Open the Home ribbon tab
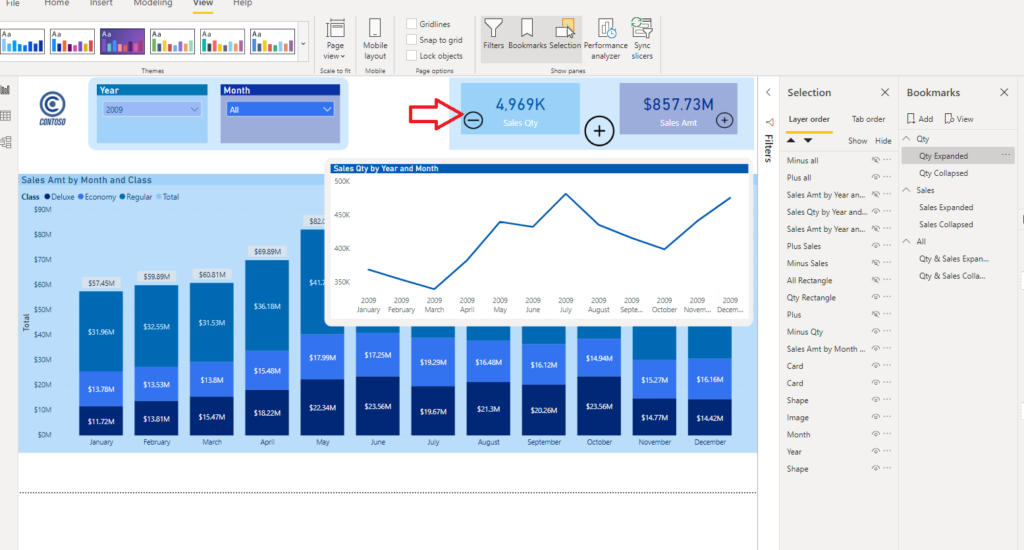This screenshot has height=550, width=1024. click(56, 3)
